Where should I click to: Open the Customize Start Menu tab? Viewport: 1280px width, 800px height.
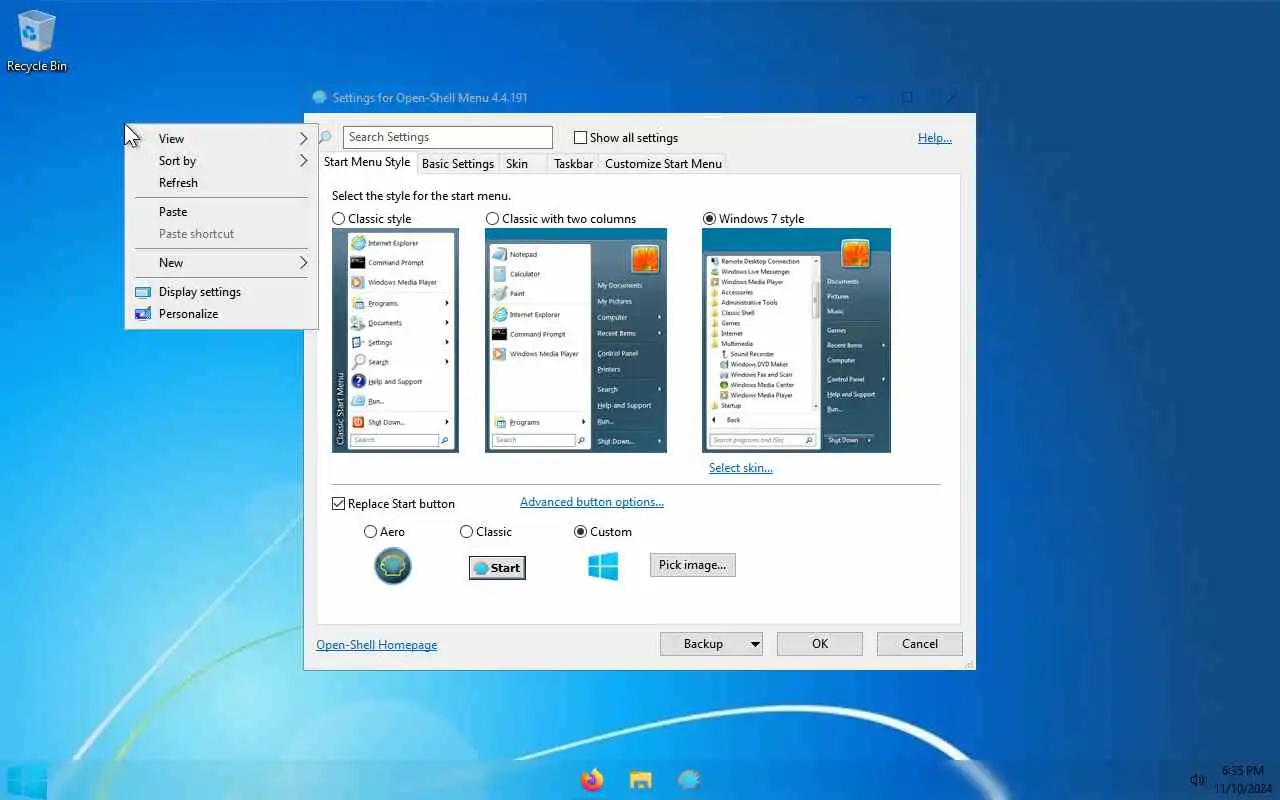[663, 164]
